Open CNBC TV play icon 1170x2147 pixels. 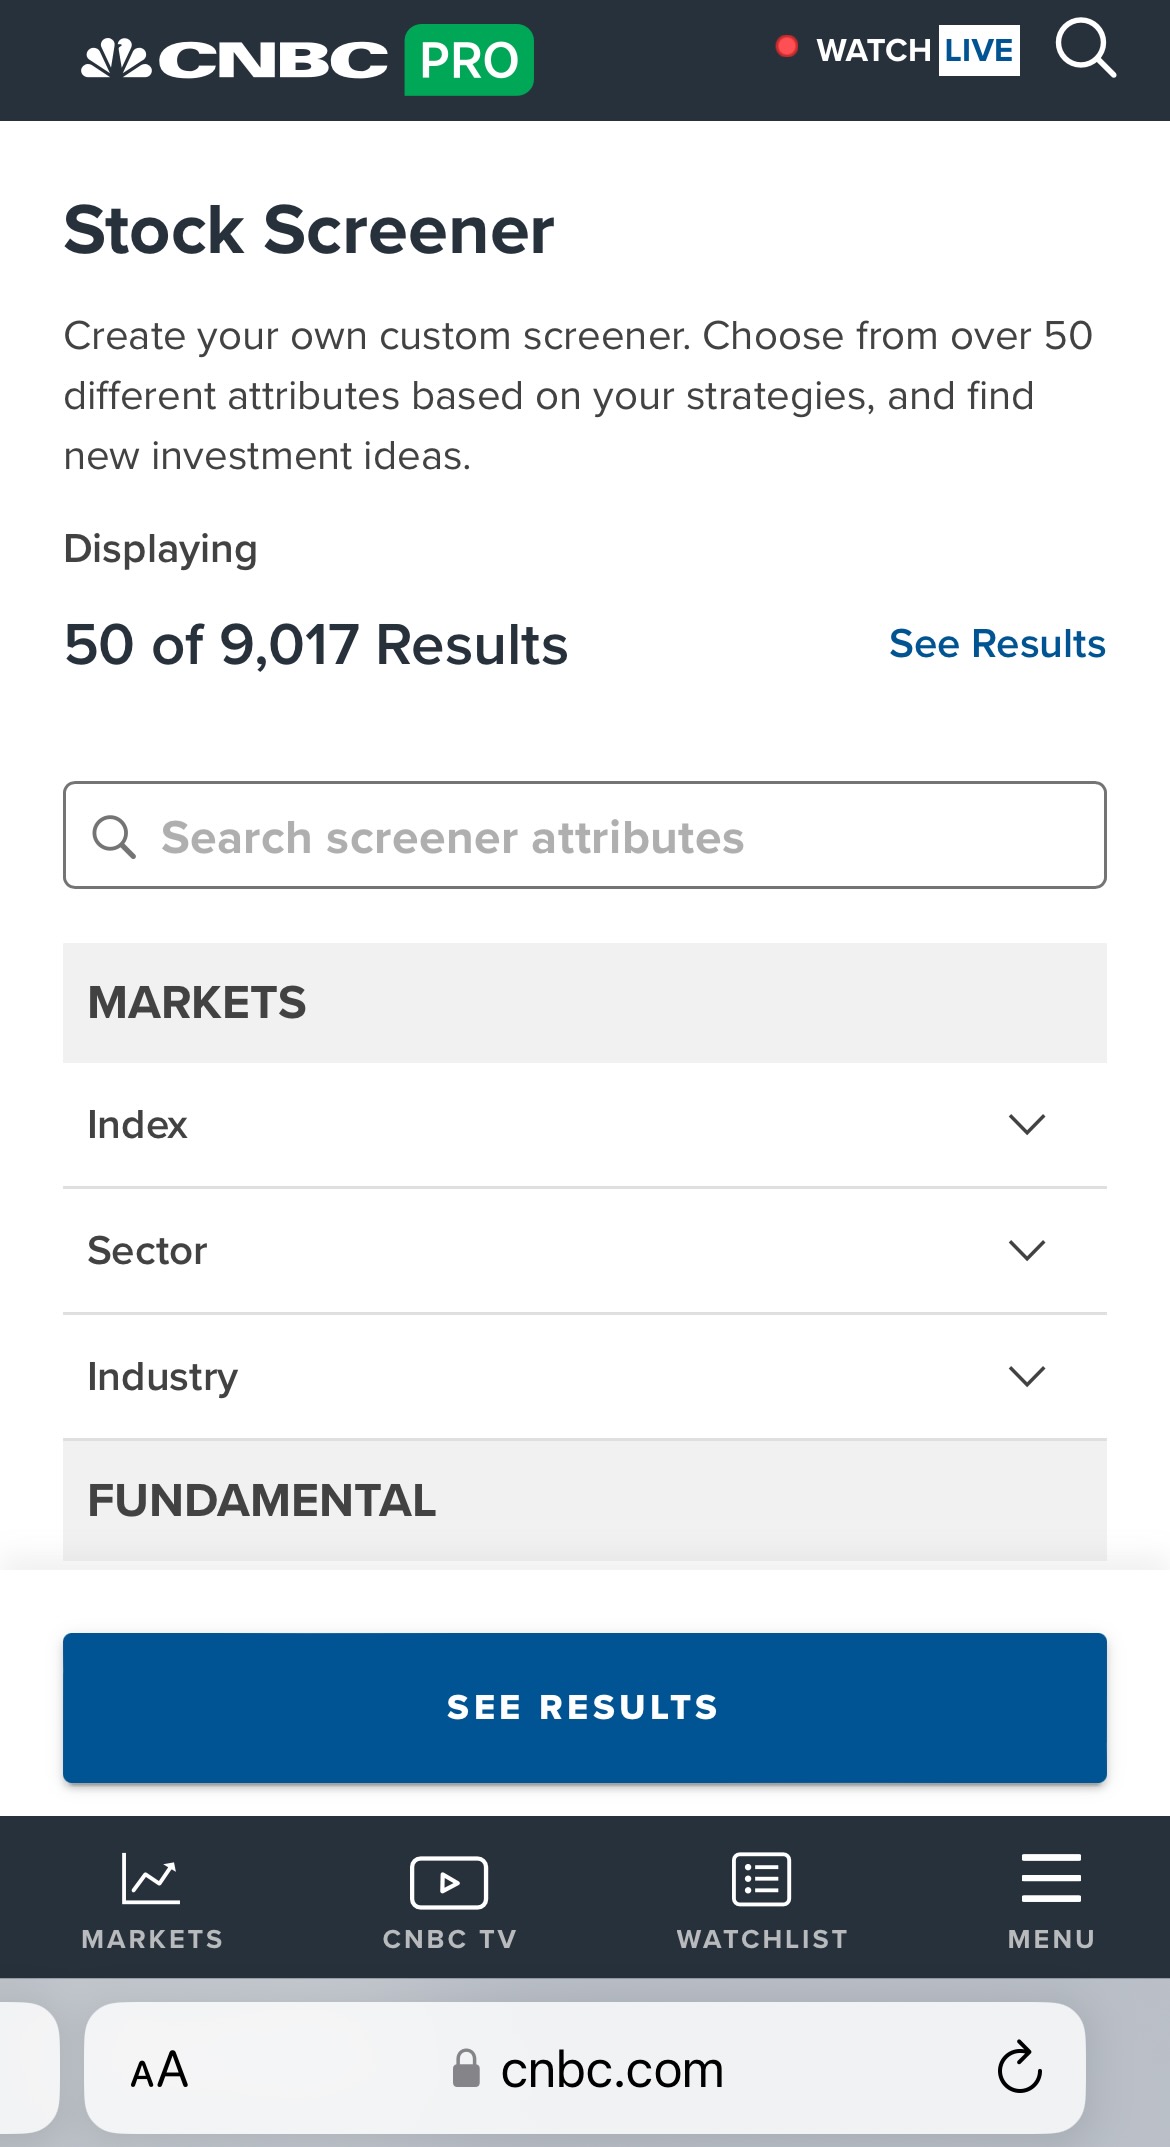449,1882
